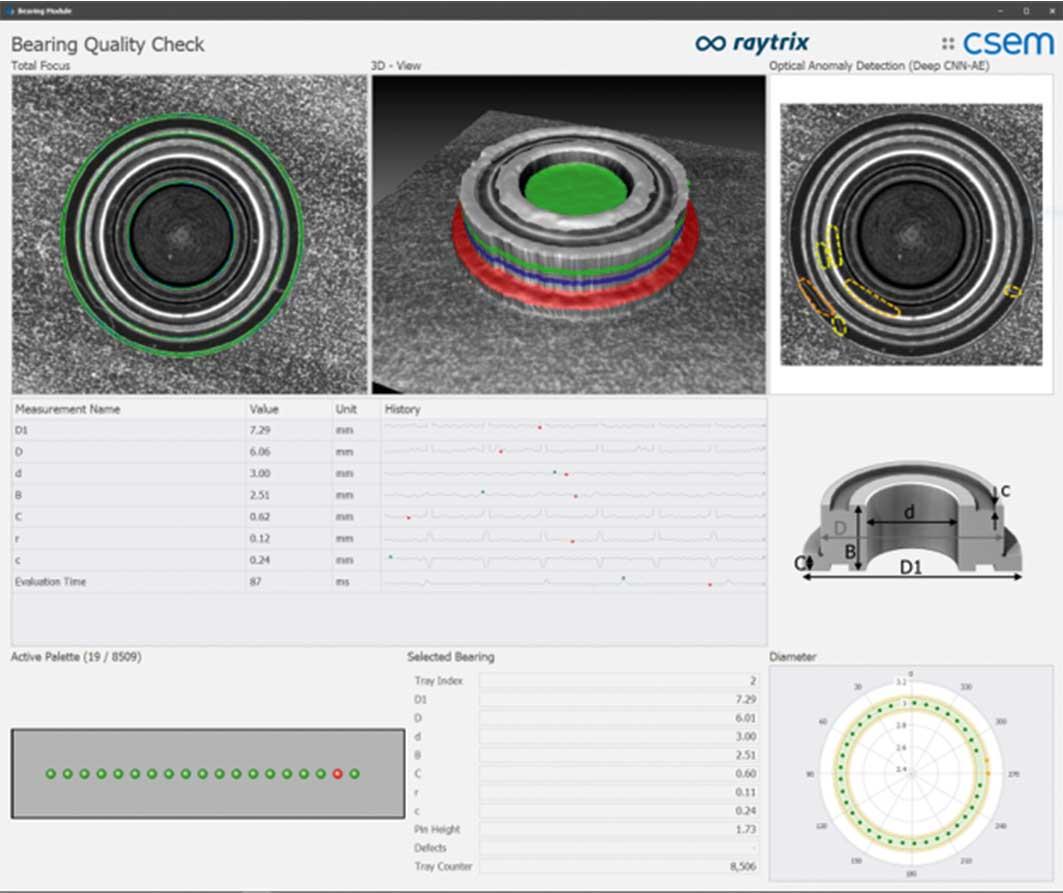
Task: Click the Measurement Name column header
Action: pyautogui.click(x=68, y=410)
